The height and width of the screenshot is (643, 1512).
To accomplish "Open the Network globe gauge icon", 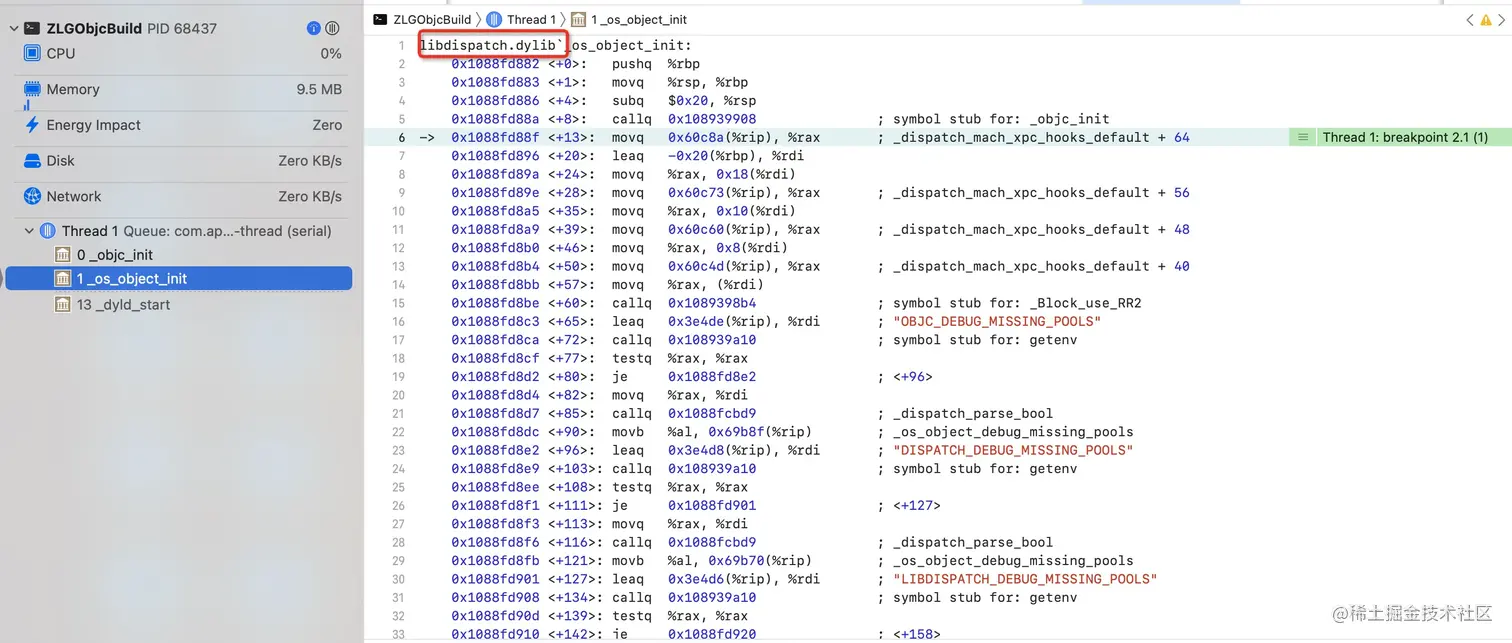I will [32, 197].
